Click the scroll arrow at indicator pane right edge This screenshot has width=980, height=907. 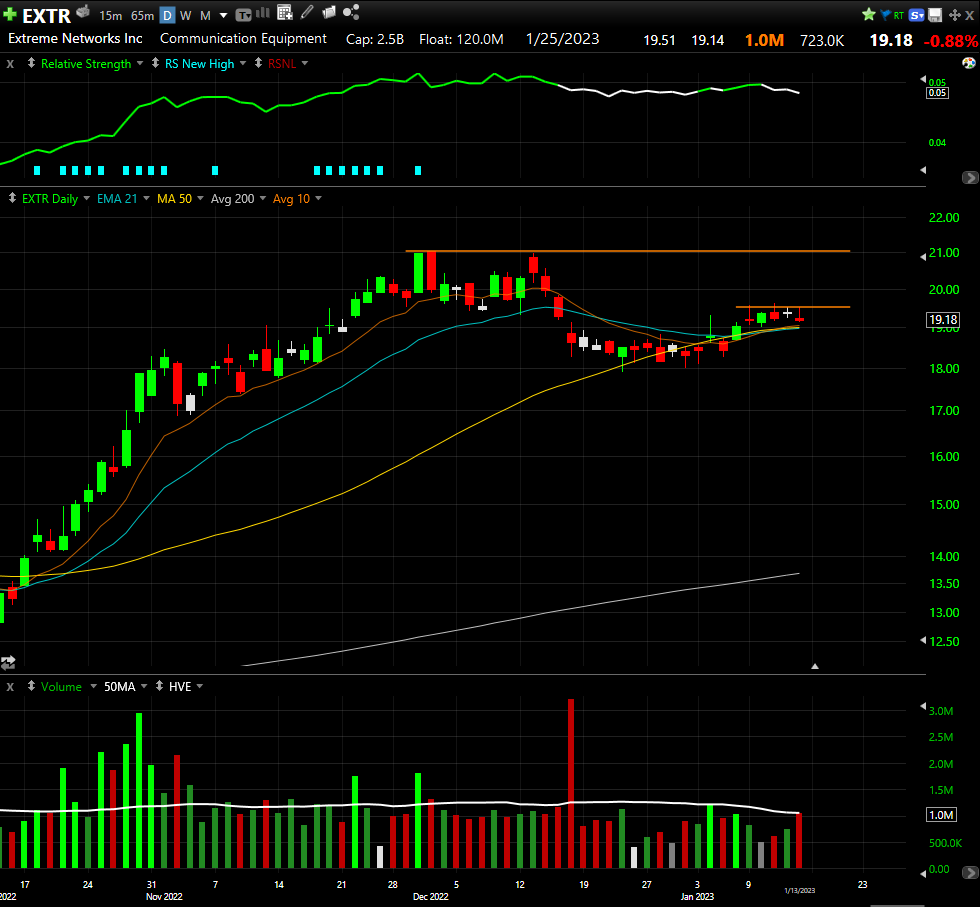(x=969, y=178)
